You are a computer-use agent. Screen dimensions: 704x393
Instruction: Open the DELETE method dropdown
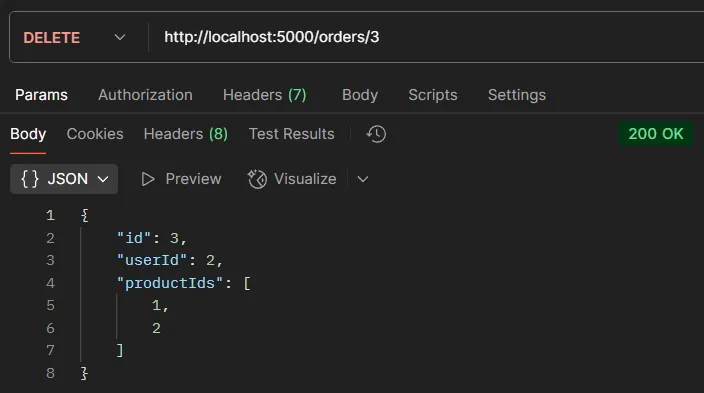[x=74, y=37]
